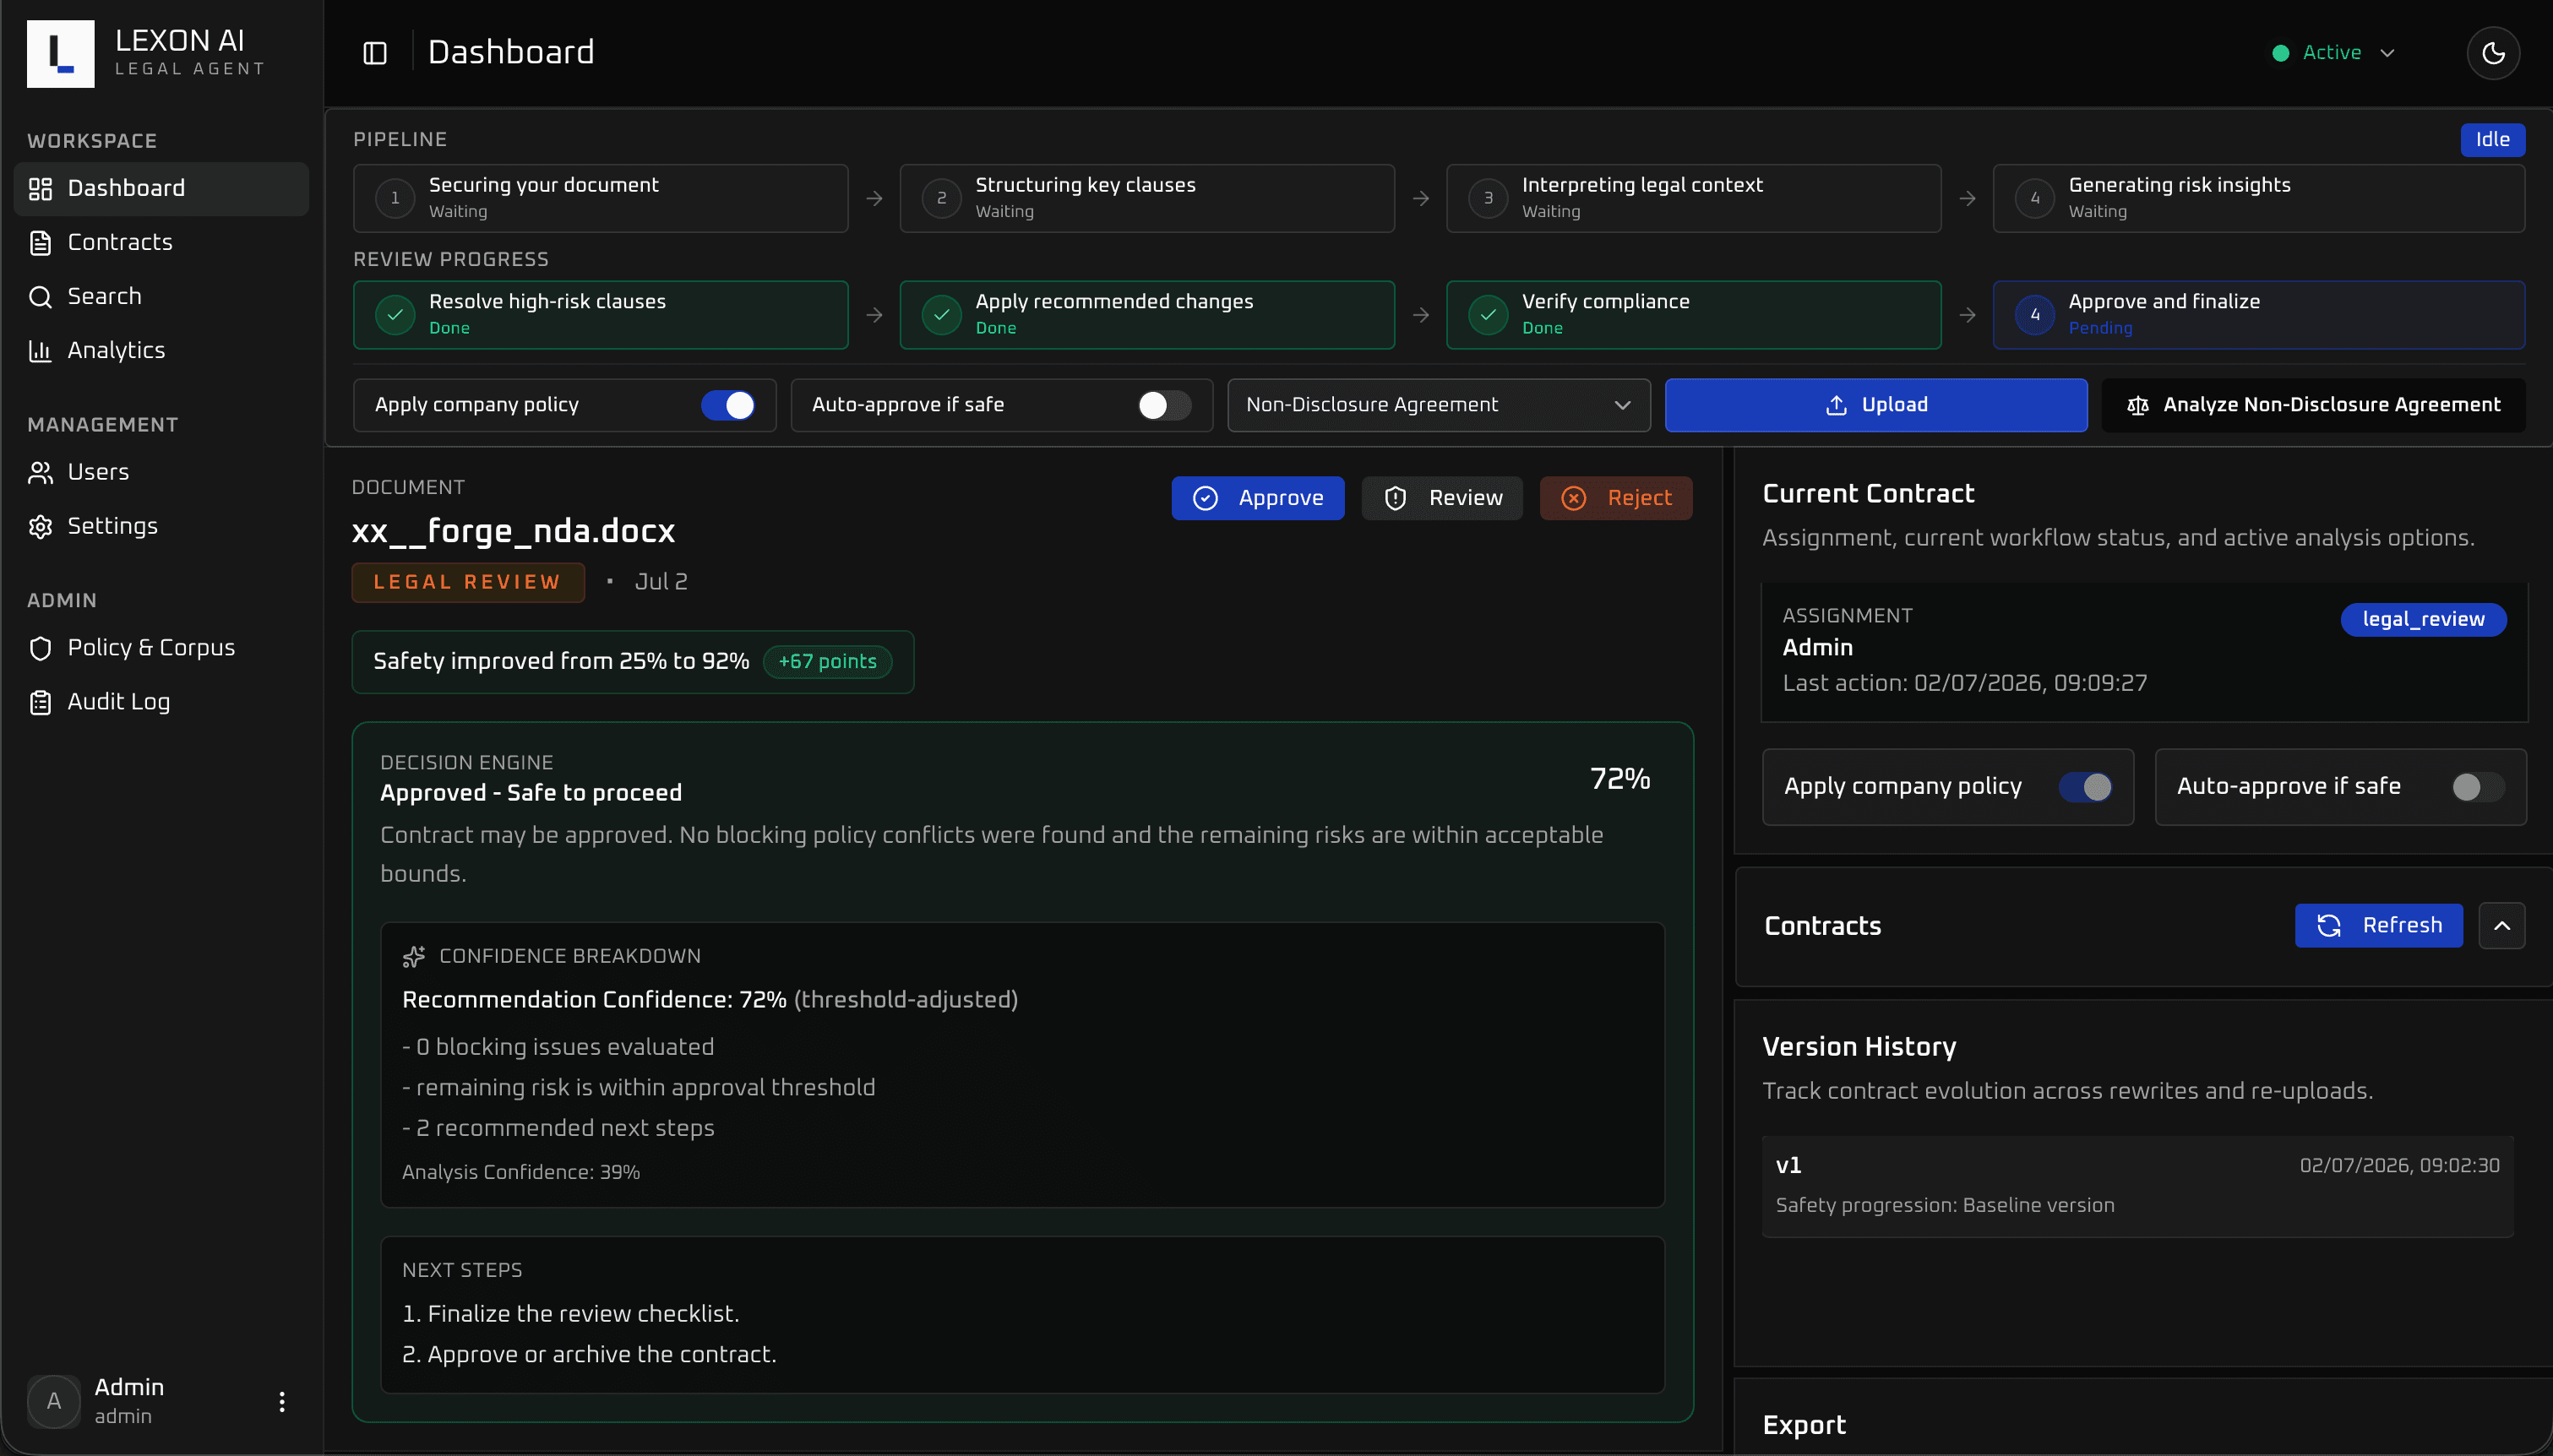Image resolution: width=2553 pixels, height=1456 pixels.
Task: Click the green Active status dot
Action: pos(2280,53)
